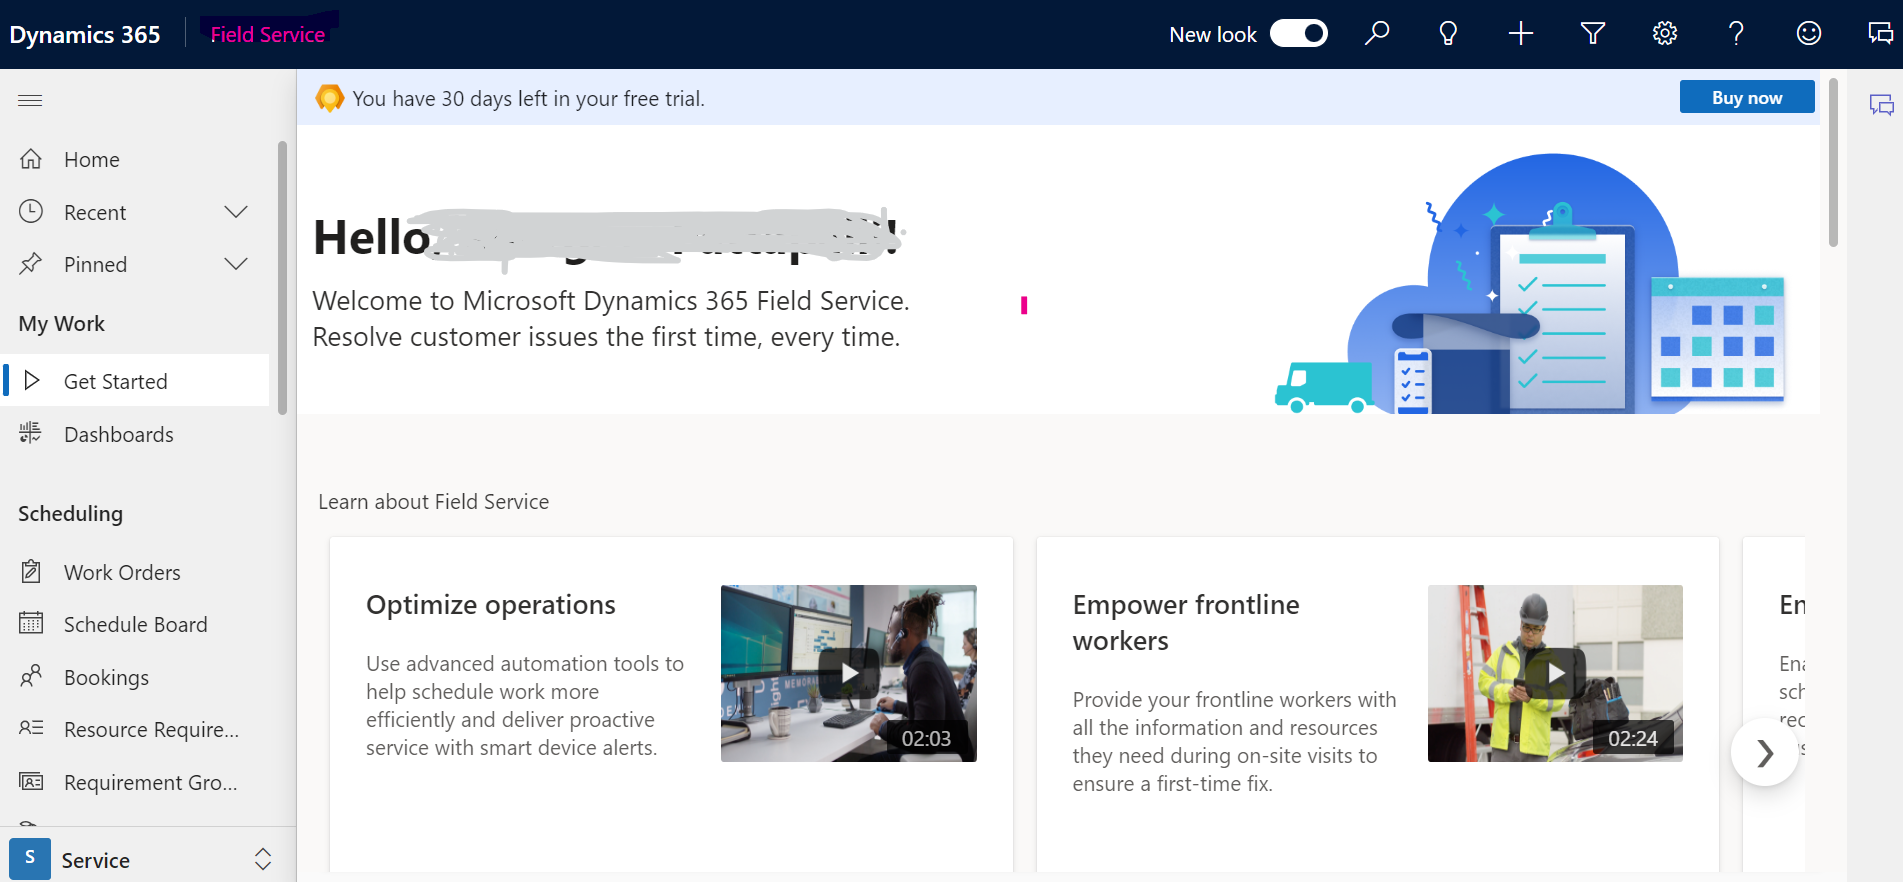Click the My Work section header
1903x882 pixels.
(x=61, y=324)
